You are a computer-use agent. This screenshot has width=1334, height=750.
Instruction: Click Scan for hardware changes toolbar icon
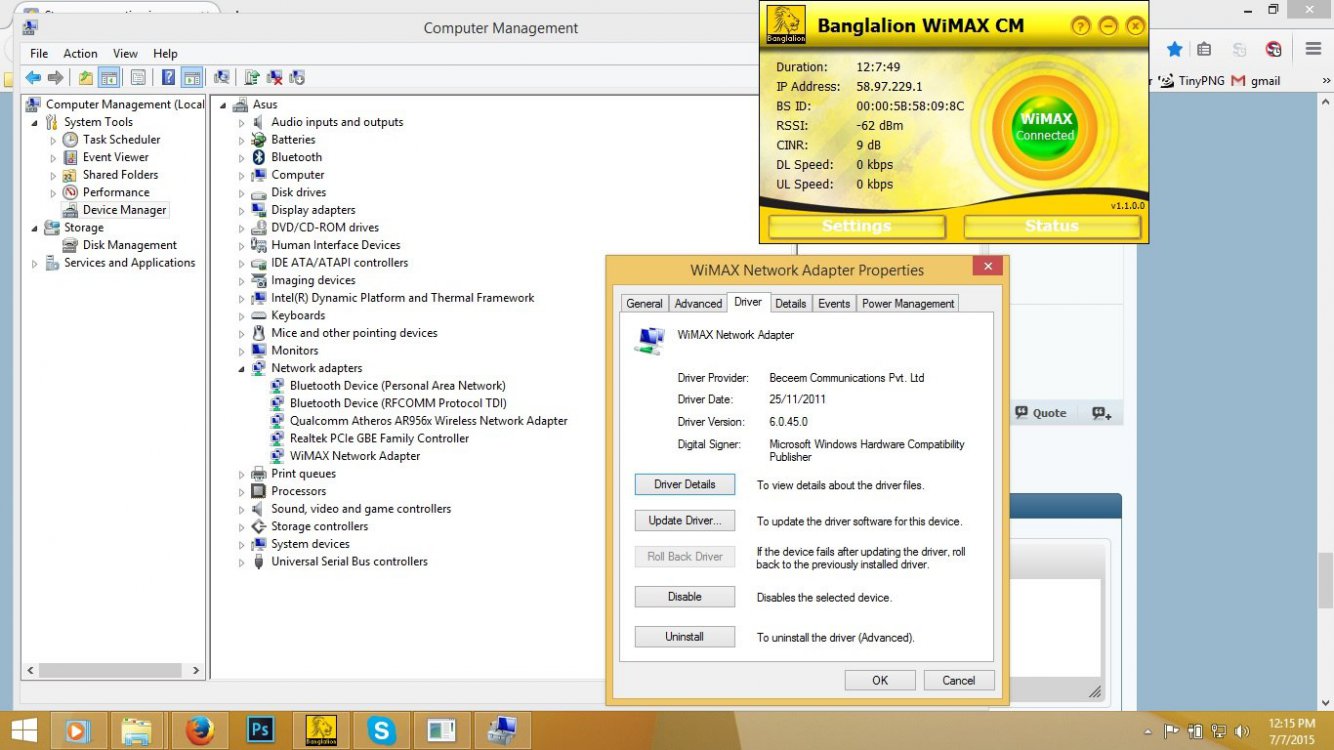[222, 77]
